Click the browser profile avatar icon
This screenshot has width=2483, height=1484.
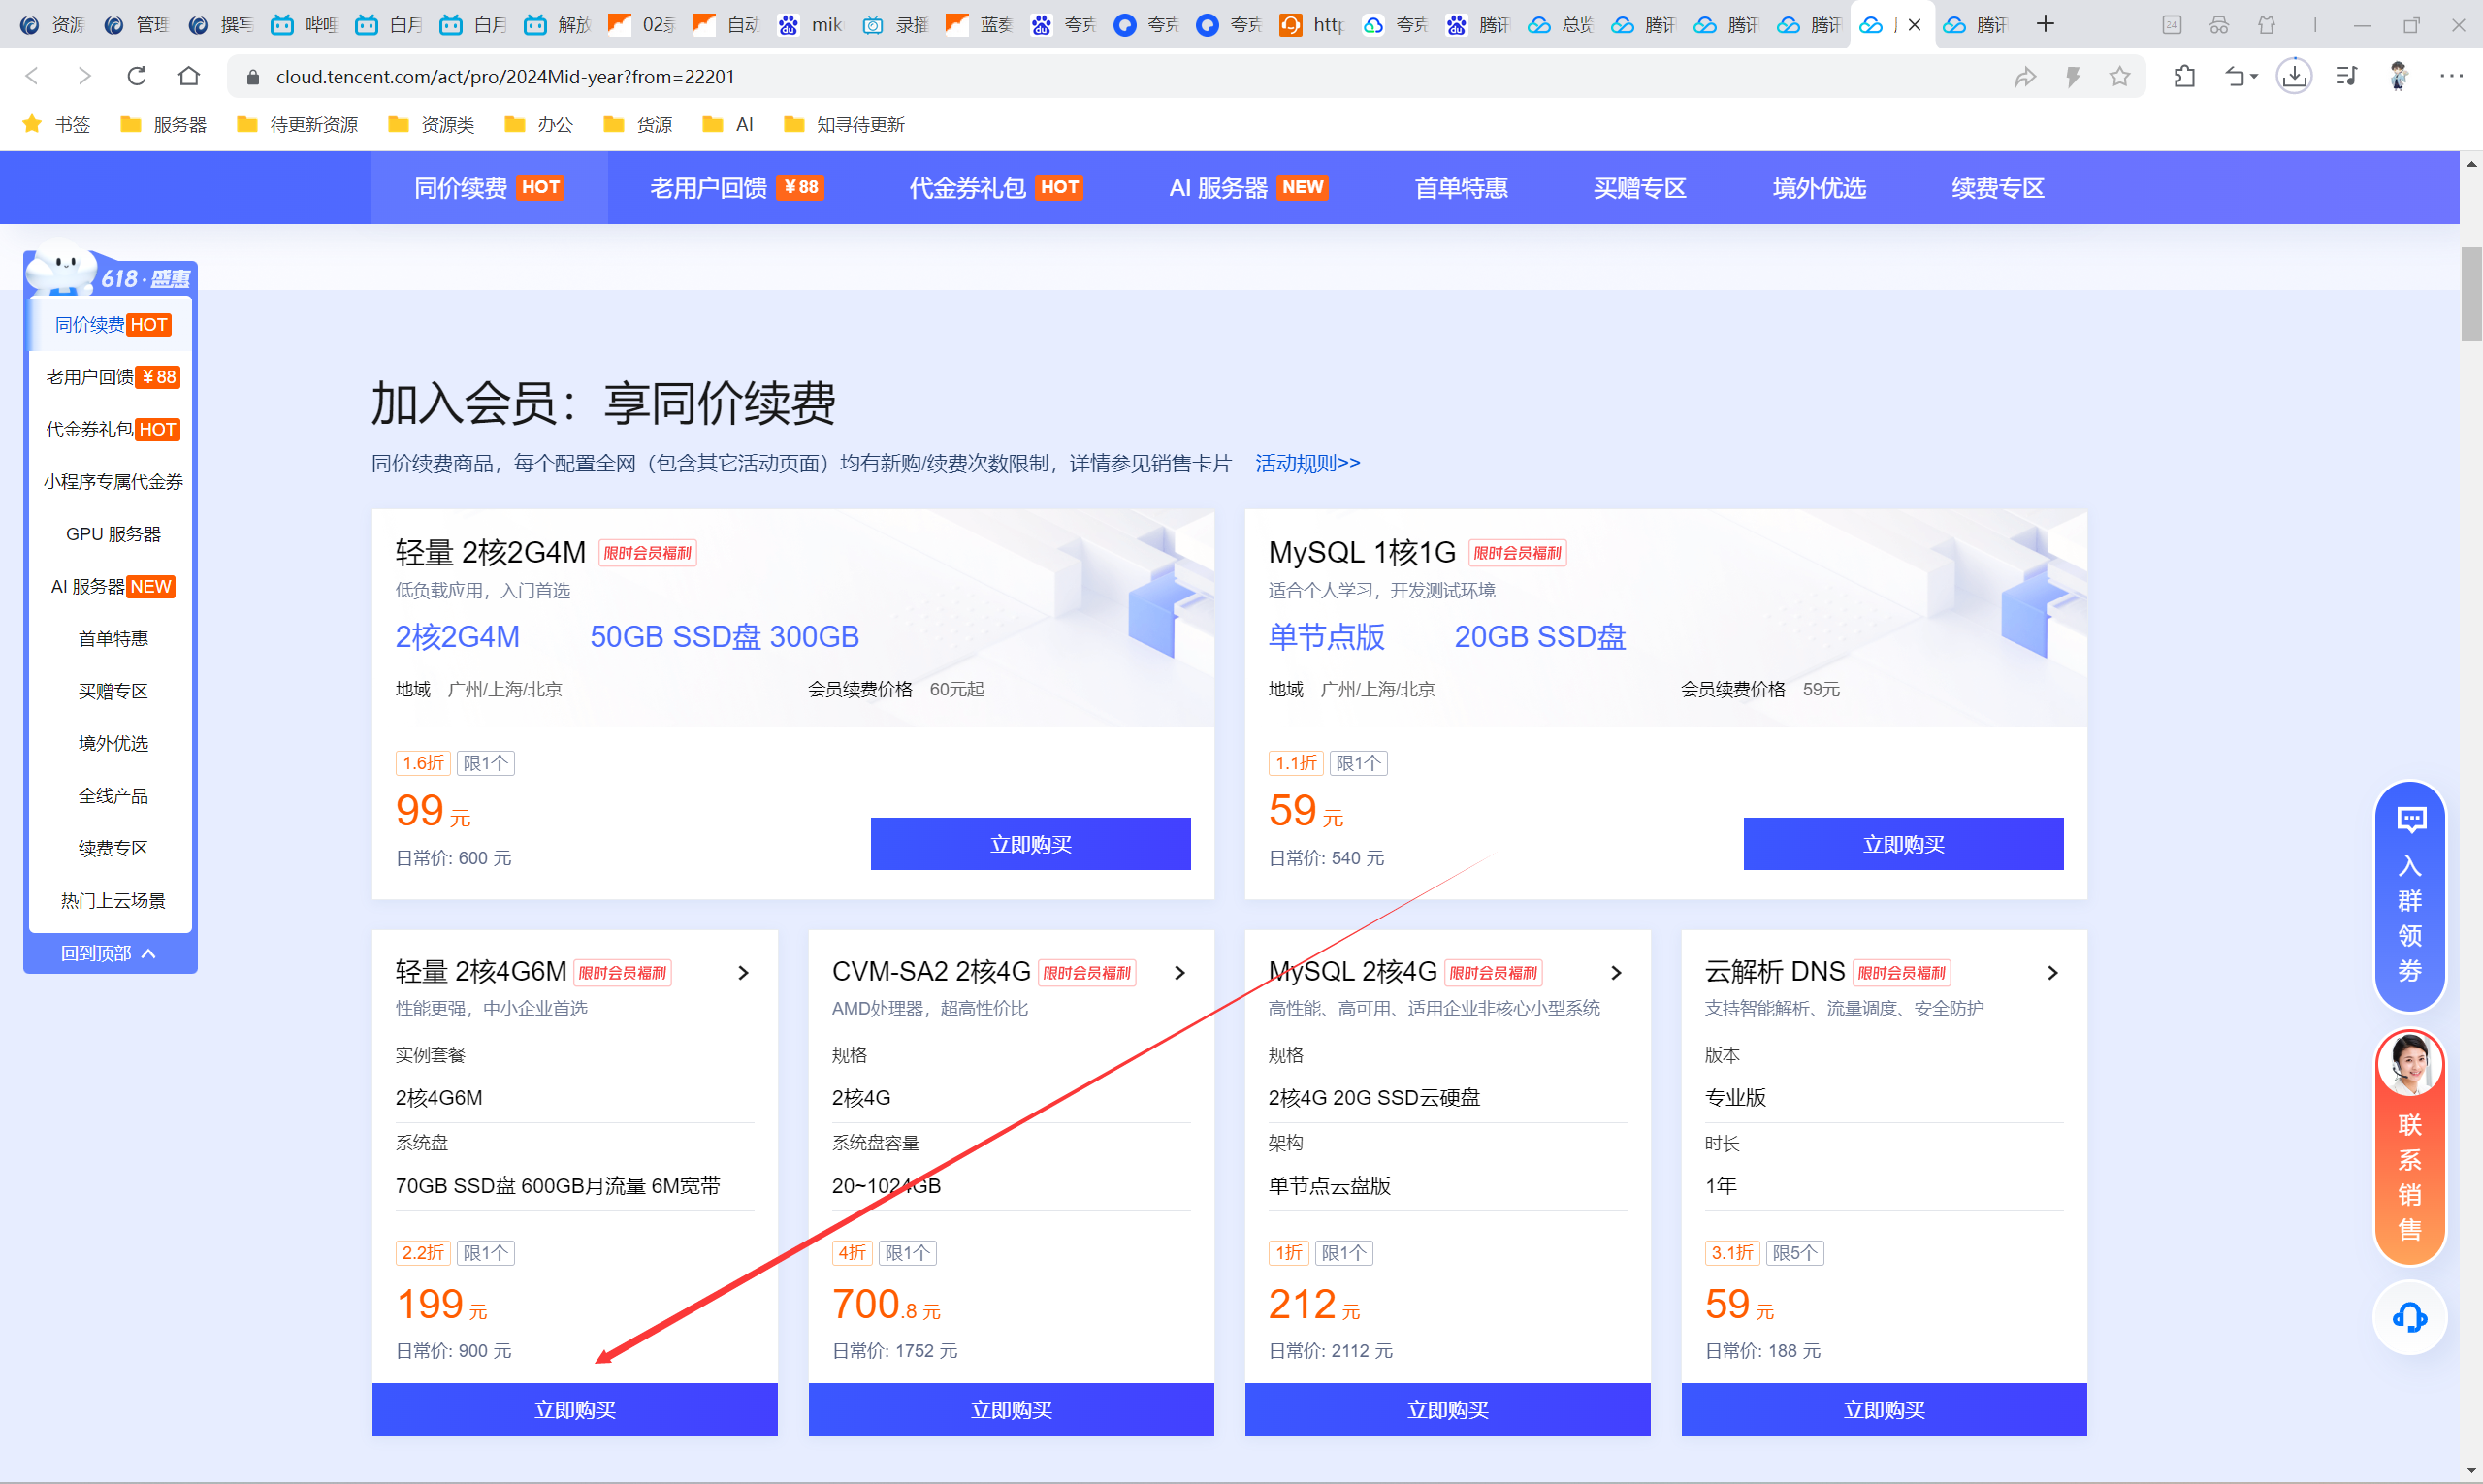[x=2396, y=76]
